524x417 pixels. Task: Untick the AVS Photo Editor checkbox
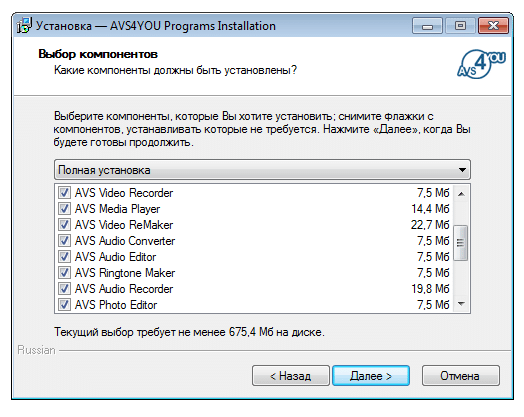coord(64,305)
